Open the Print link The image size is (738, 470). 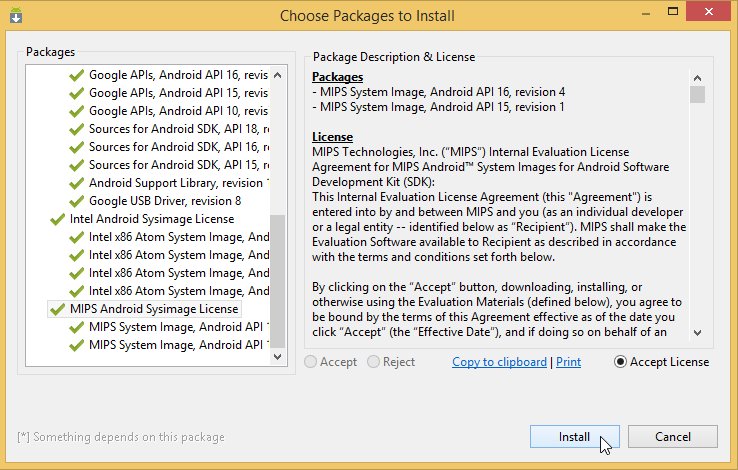pos(569,362)
